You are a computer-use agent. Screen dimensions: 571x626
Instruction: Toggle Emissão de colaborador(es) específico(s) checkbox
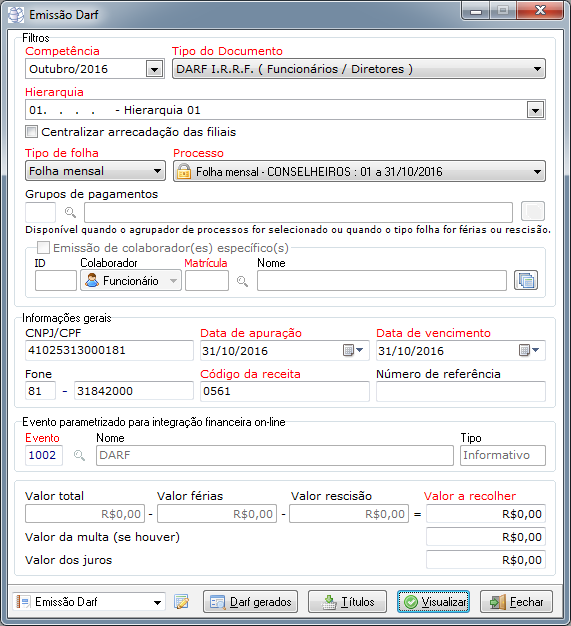click(43, 248)
